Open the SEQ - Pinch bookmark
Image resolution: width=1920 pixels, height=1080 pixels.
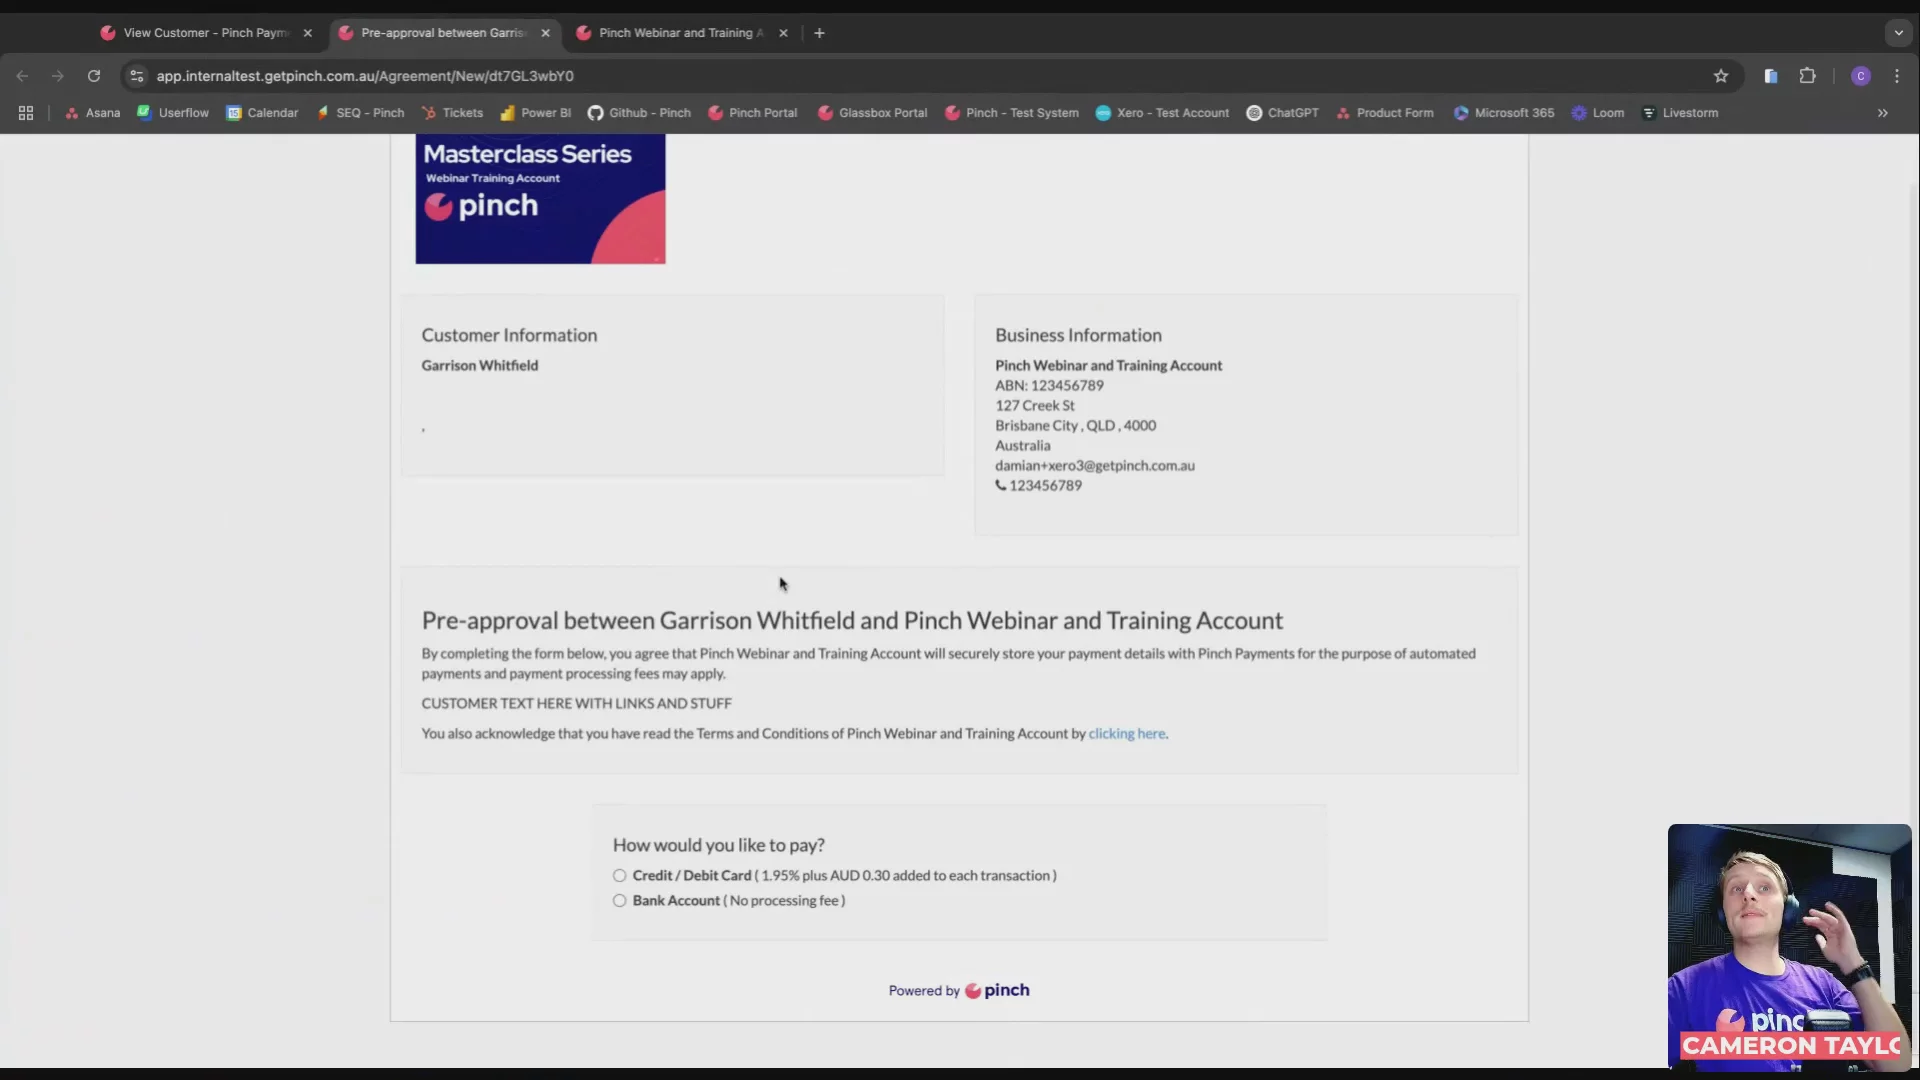point(360,113)
